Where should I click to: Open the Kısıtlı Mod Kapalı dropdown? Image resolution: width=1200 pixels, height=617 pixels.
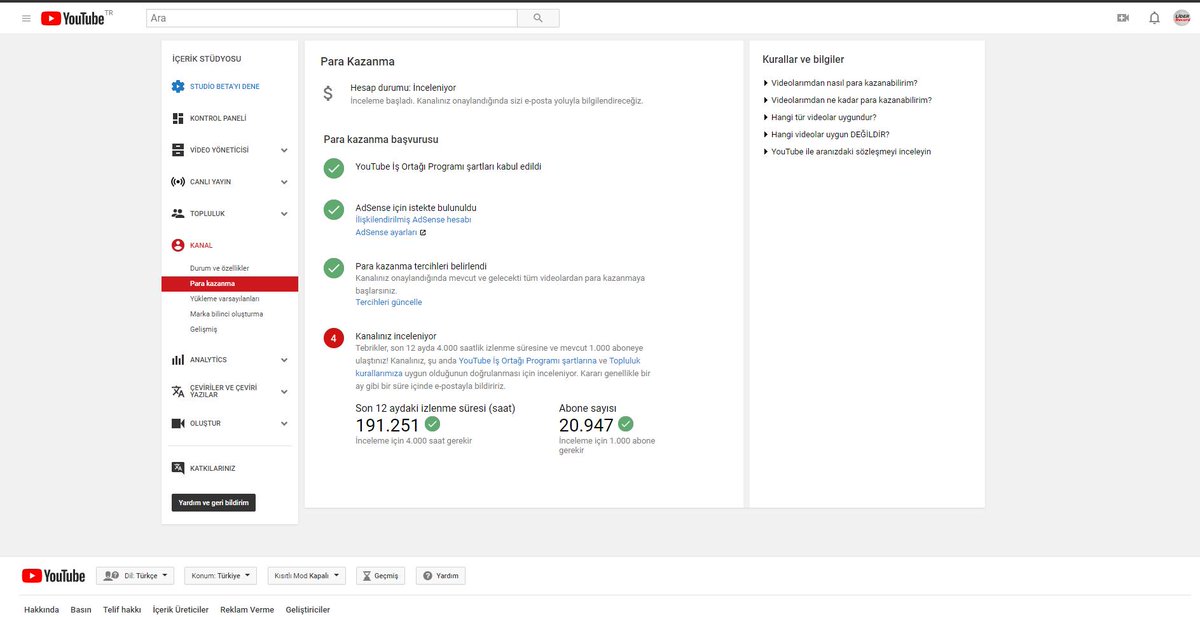[307, 576]
